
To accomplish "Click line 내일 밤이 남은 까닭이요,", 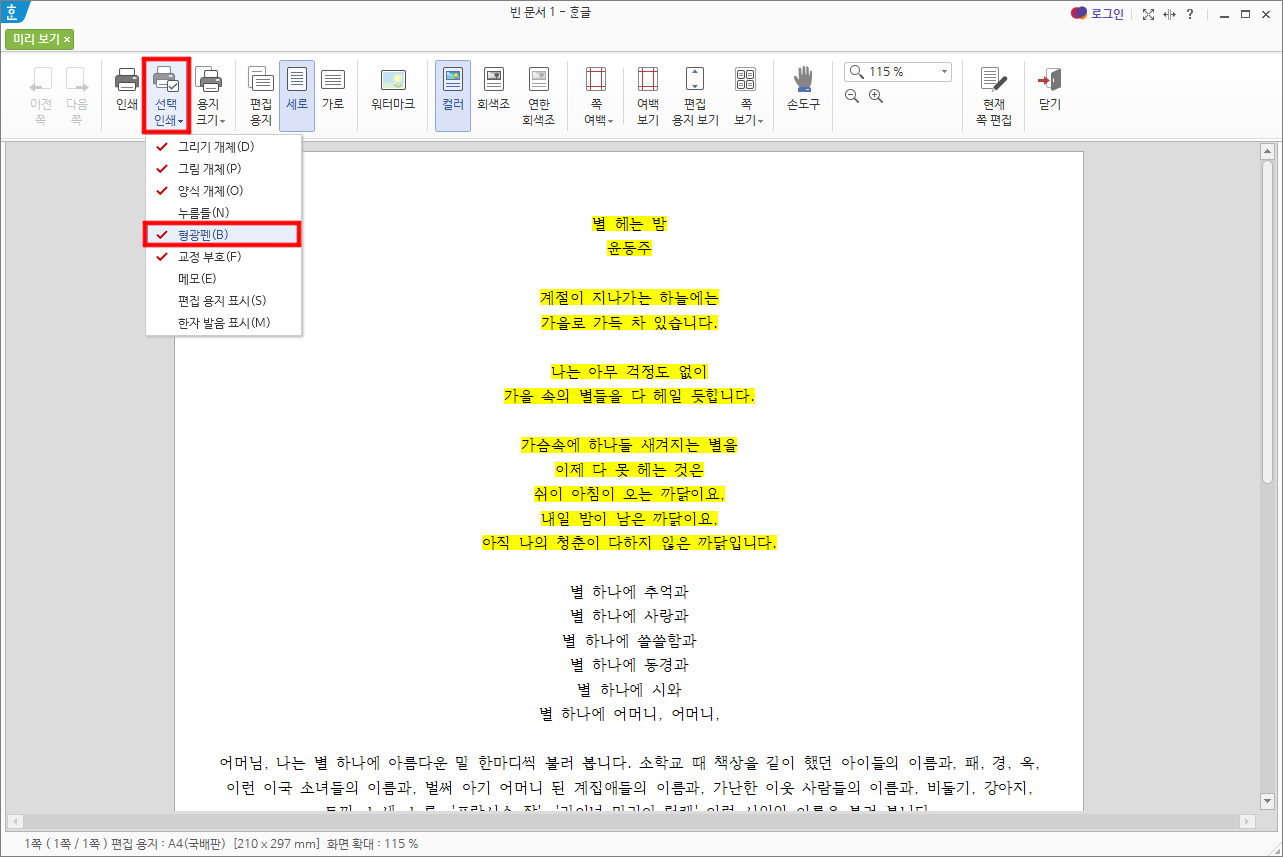I will pos(629,518).
